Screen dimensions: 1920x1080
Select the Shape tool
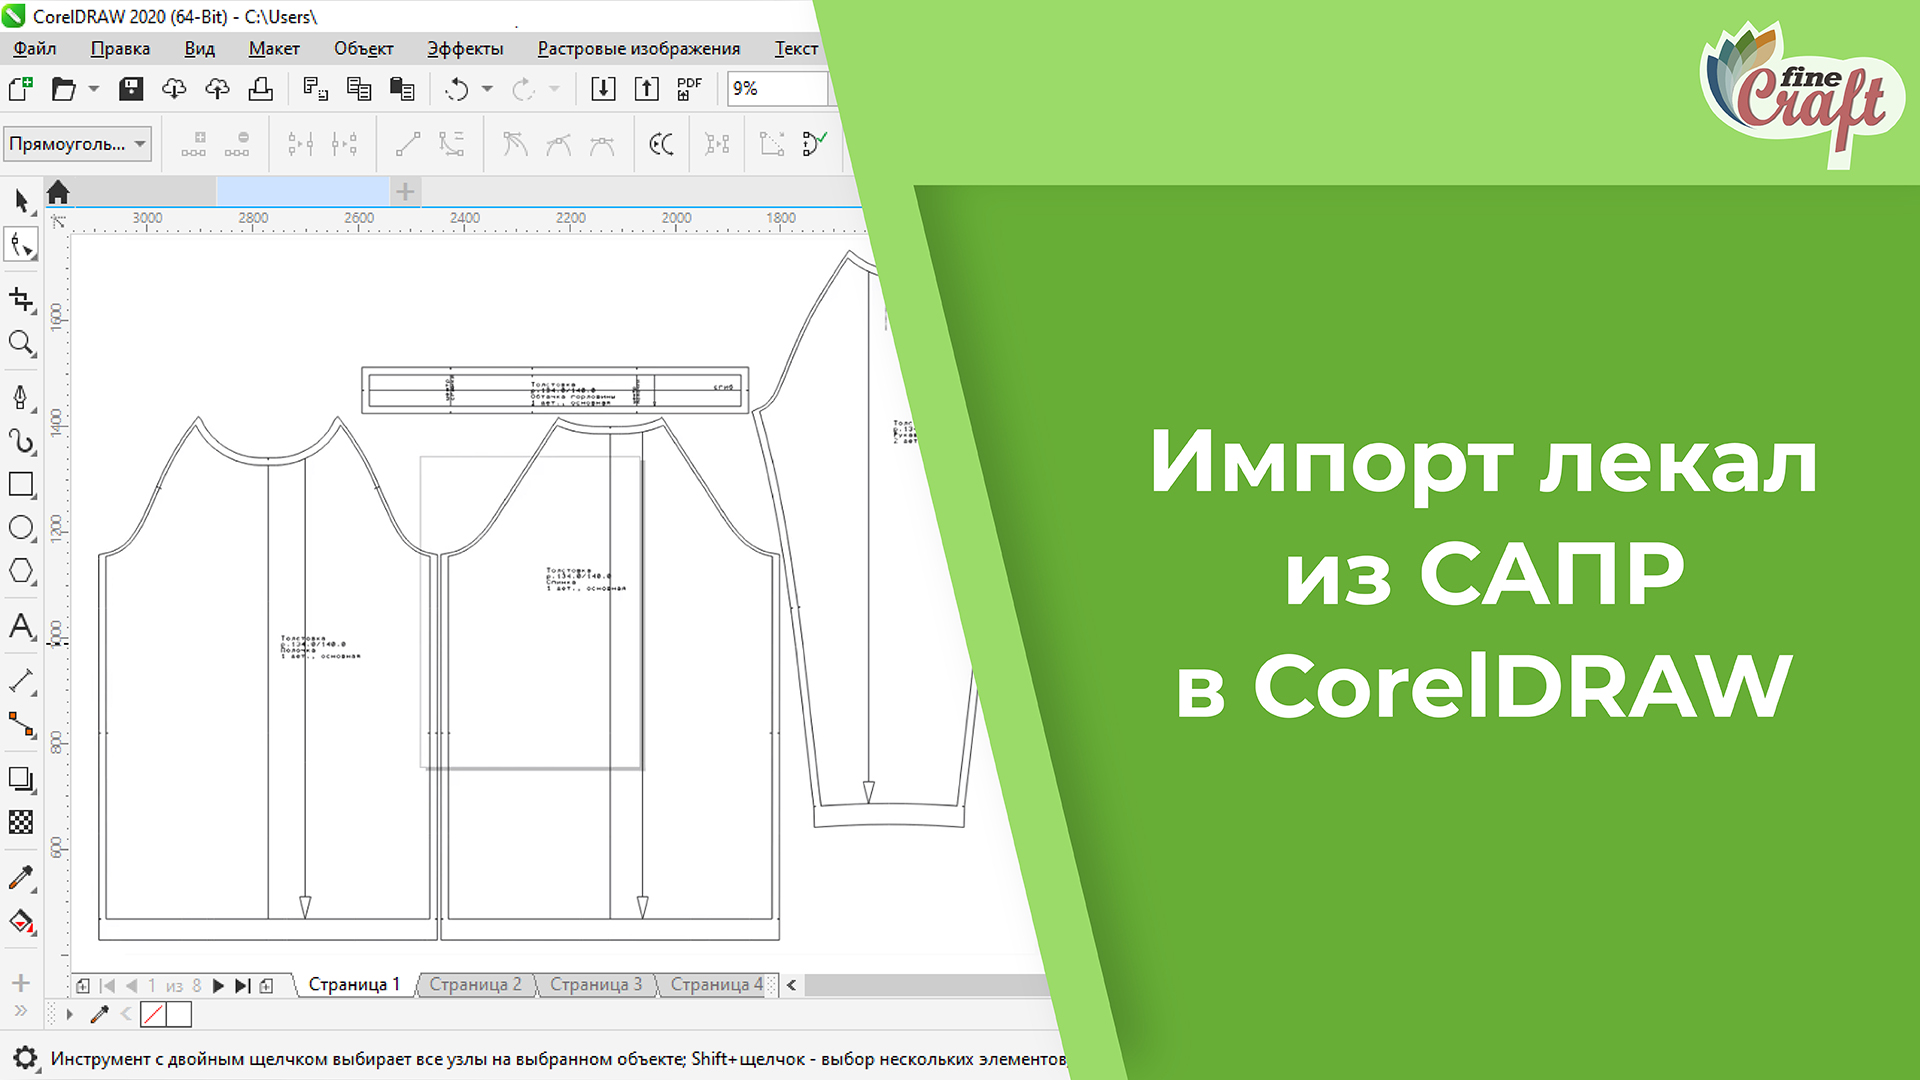tap(22, 244)
